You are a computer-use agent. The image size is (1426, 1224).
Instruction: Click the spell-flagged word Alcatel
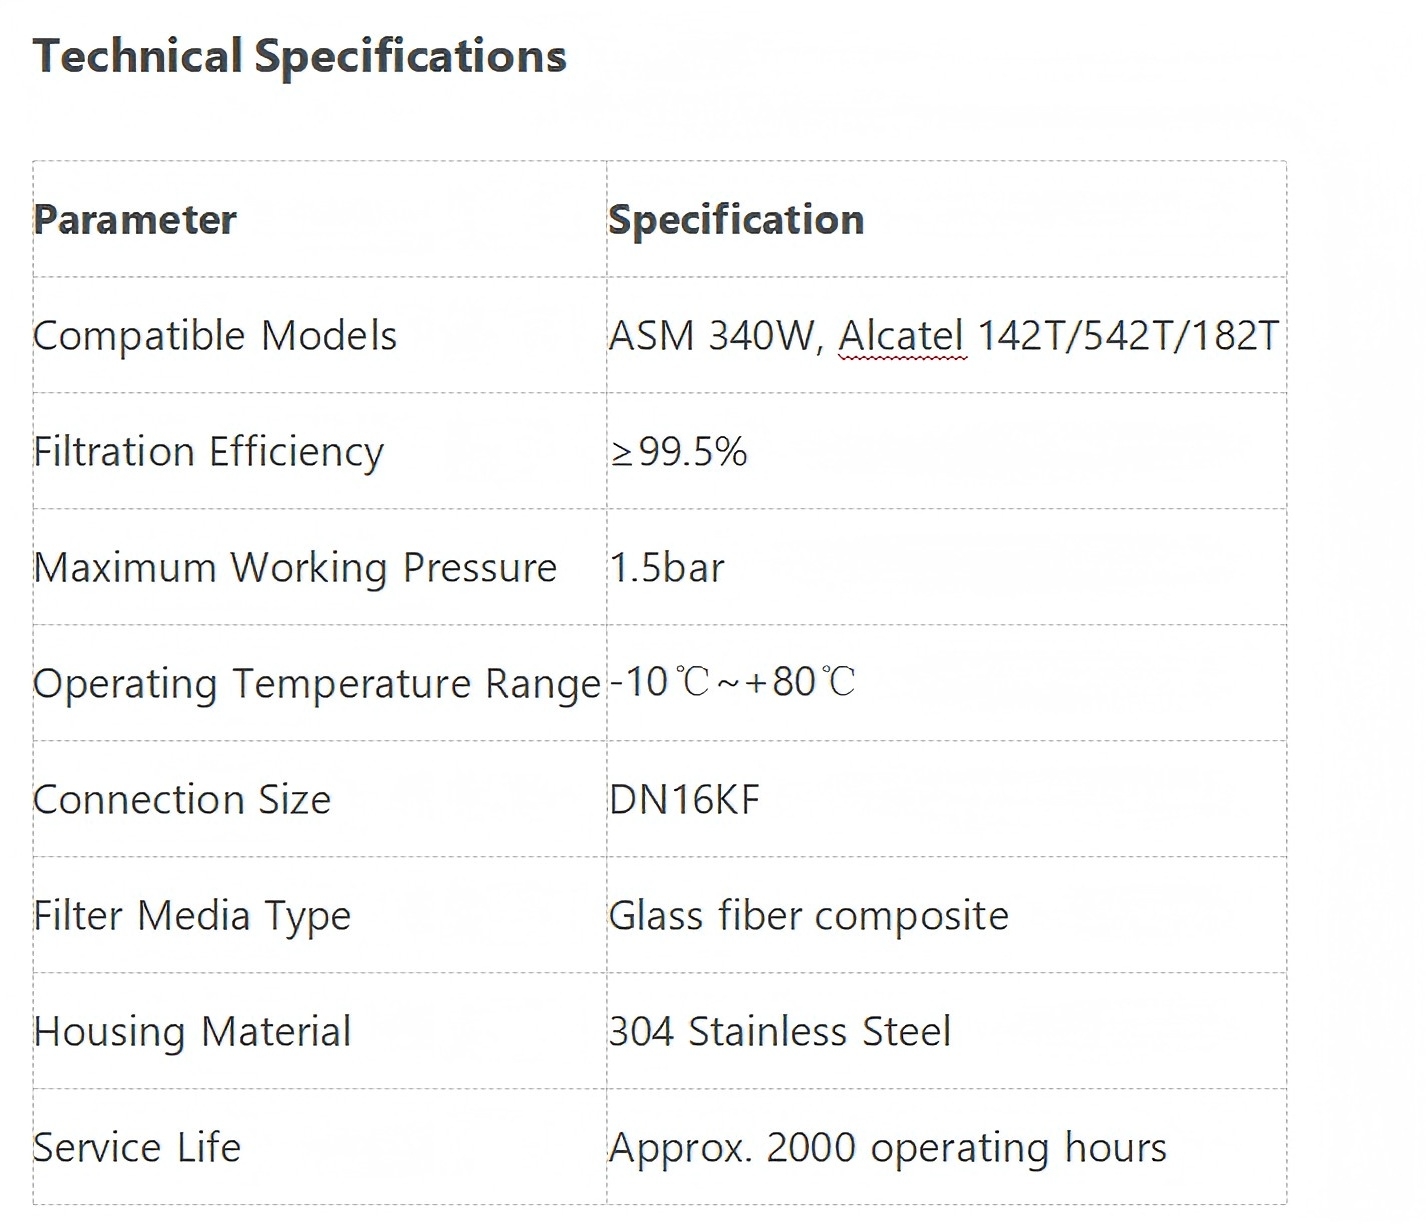[x=901, y=336]
